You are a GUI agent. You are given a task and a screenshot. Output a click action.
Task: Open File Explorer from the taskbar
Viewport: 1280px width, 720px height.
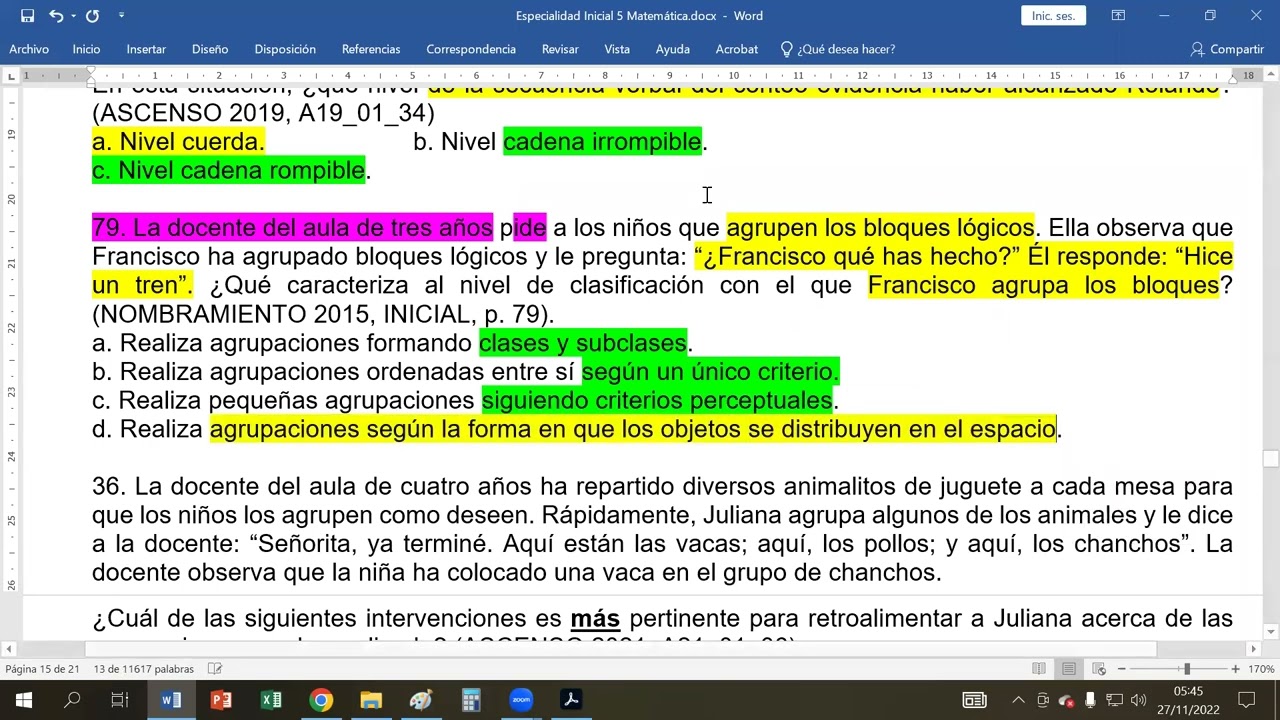click(371, 700)
